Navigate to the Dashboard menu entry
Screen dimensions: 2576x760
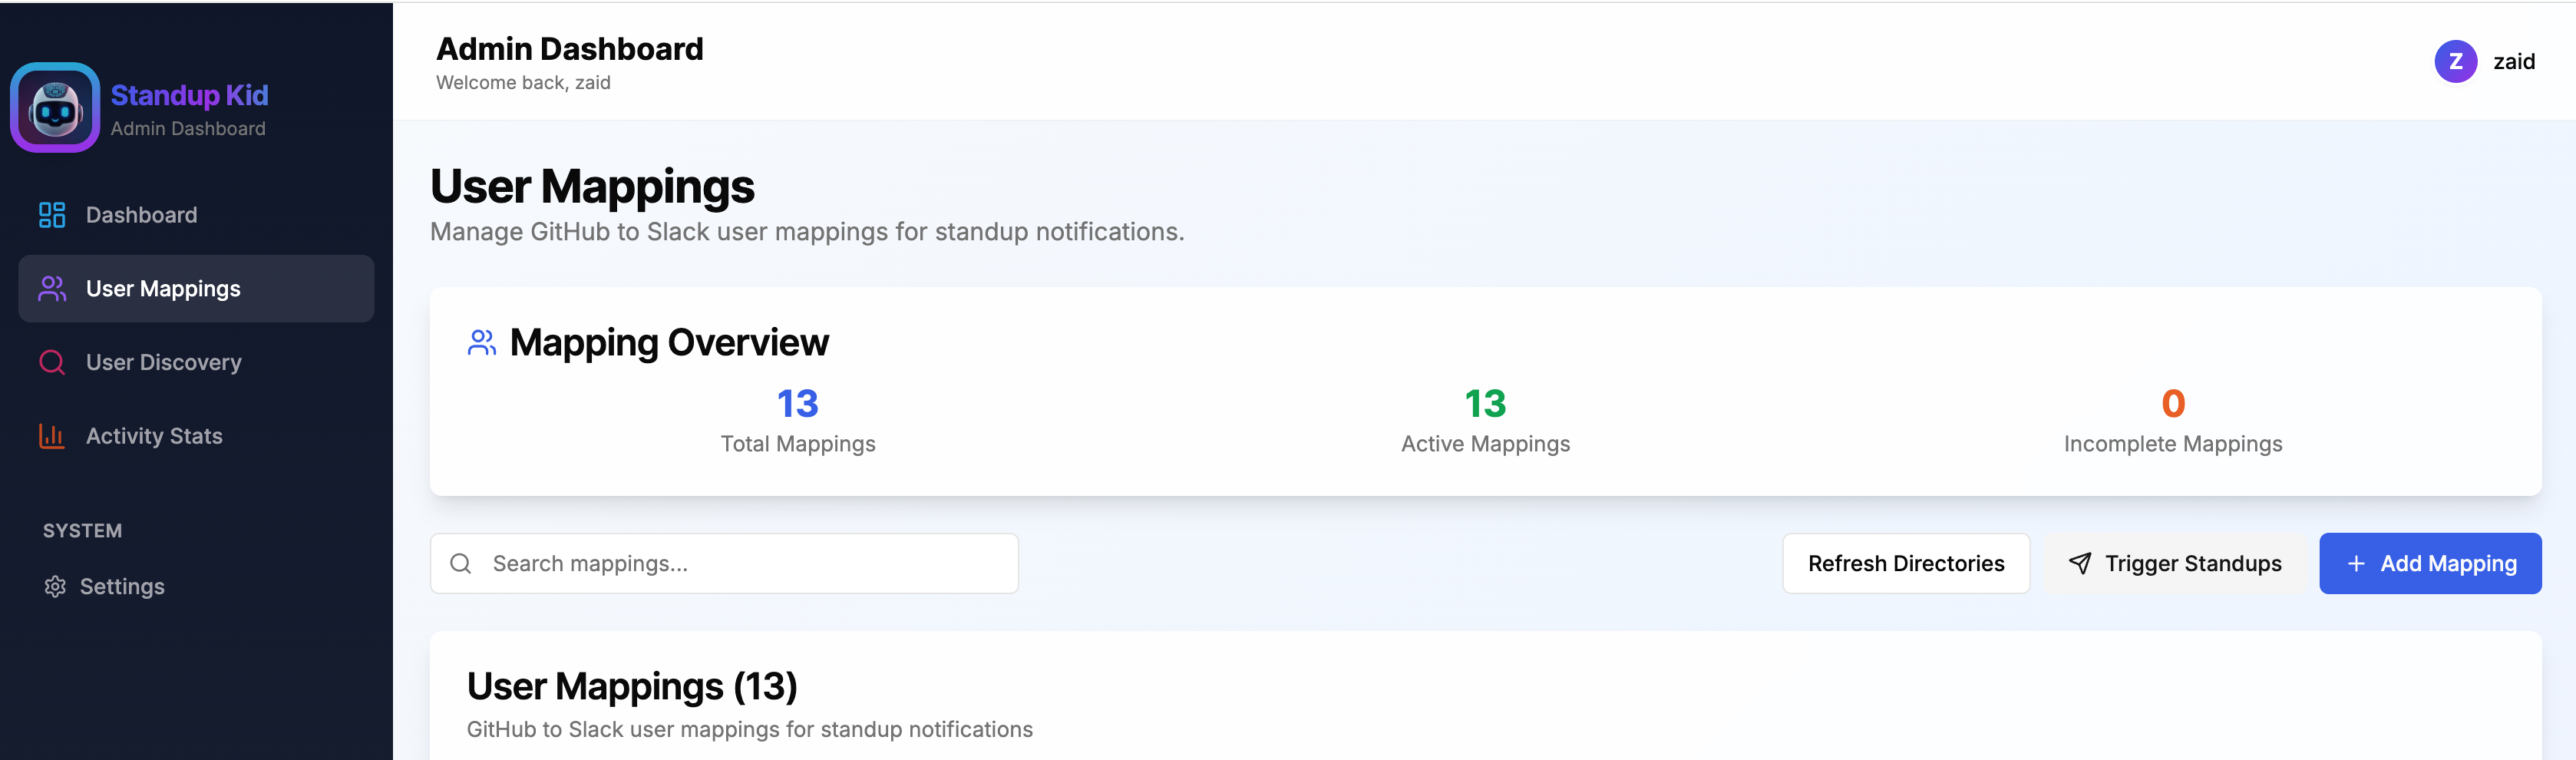(x=140, y=214)
